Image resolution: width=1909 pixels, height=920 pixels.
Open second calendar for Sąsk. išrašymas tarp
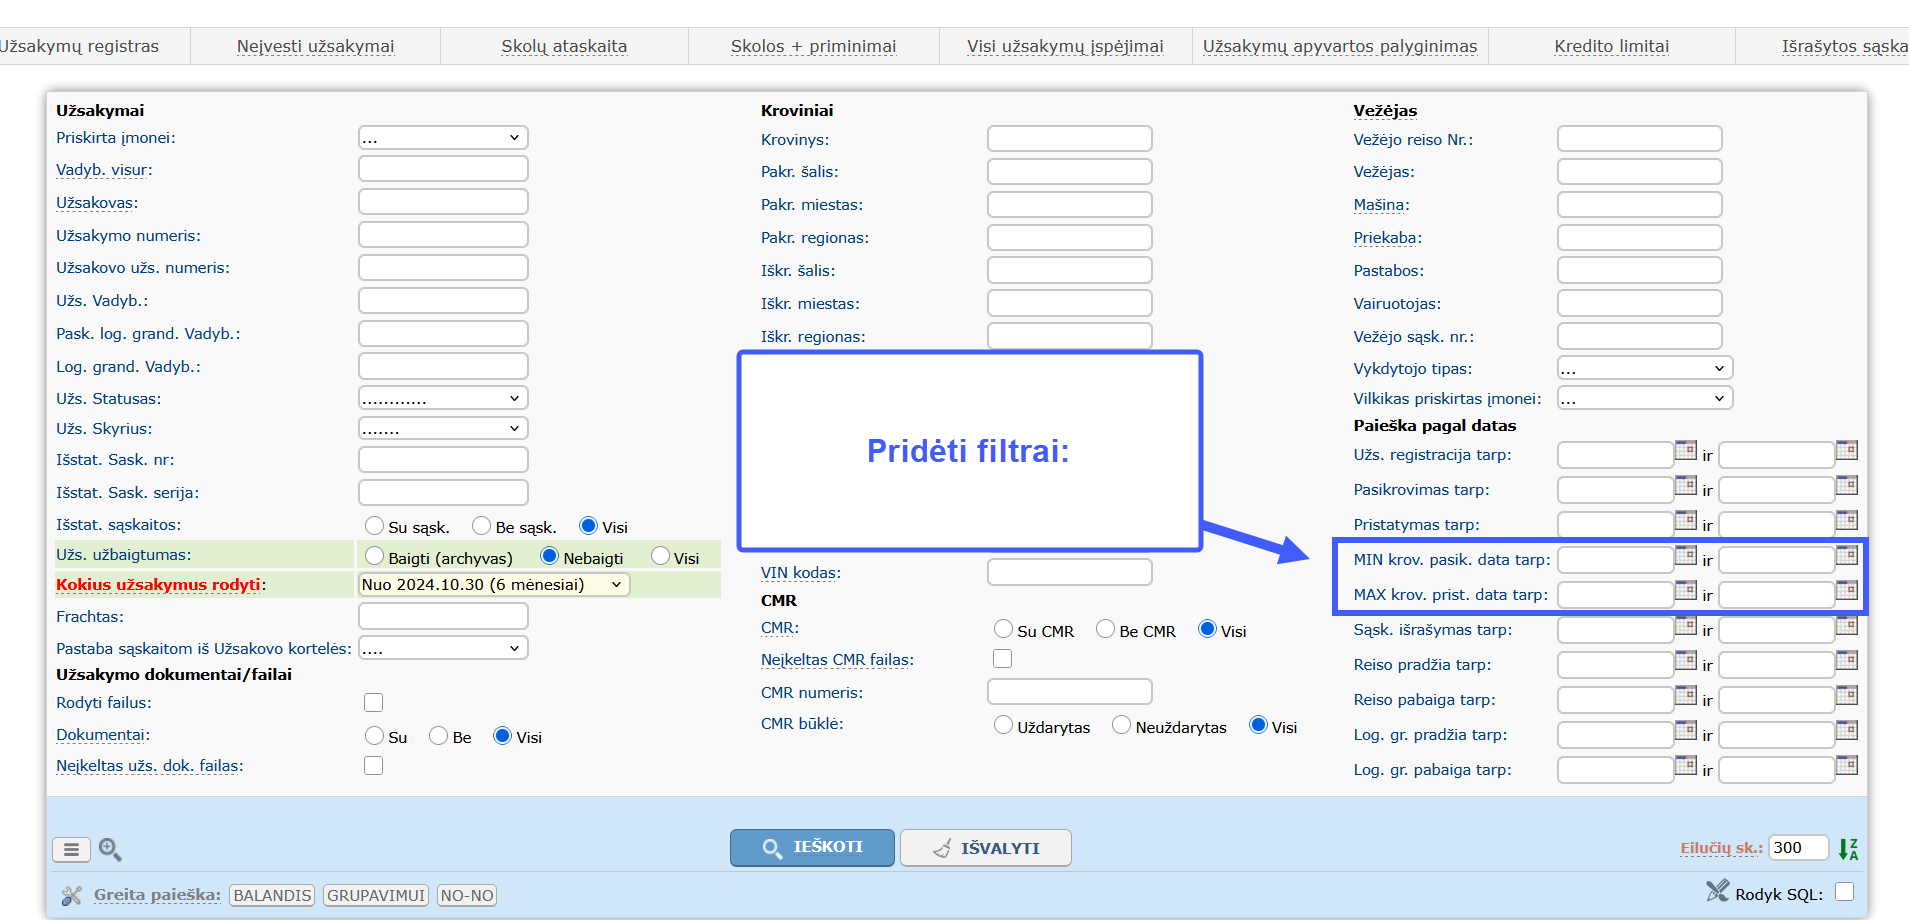(x=1847, y=625)
